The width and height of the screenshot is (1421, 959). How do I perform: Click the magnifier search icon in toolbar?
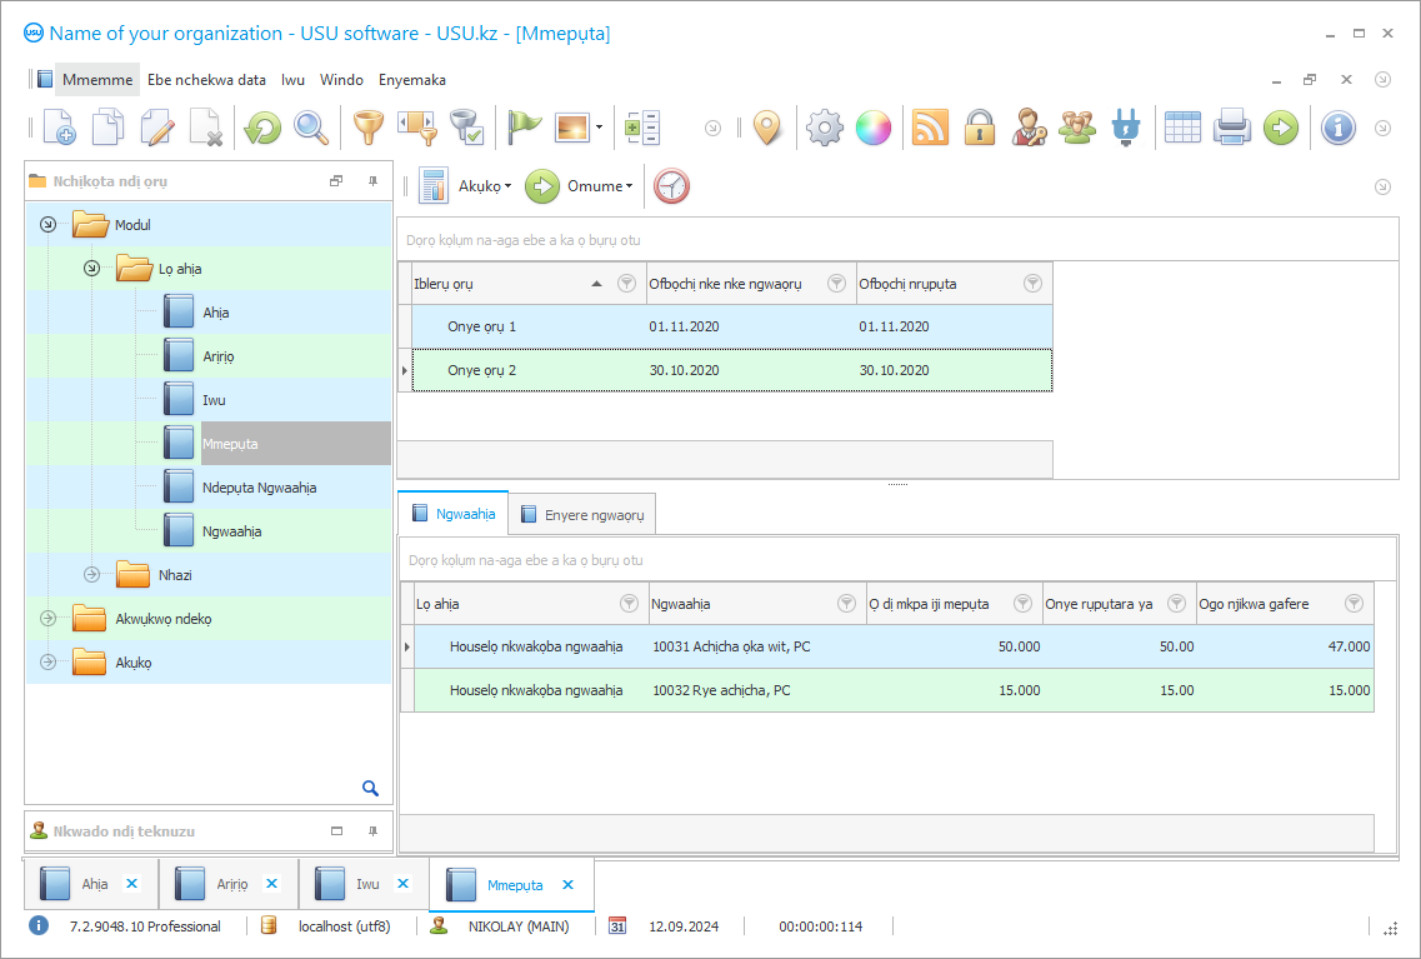click(311, 127)
